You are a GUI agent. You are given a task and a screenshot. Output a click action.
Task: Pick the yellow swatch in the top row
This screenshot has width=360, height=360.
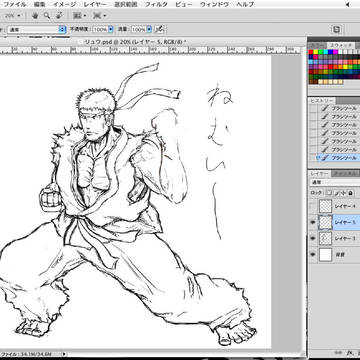point(316,52)
